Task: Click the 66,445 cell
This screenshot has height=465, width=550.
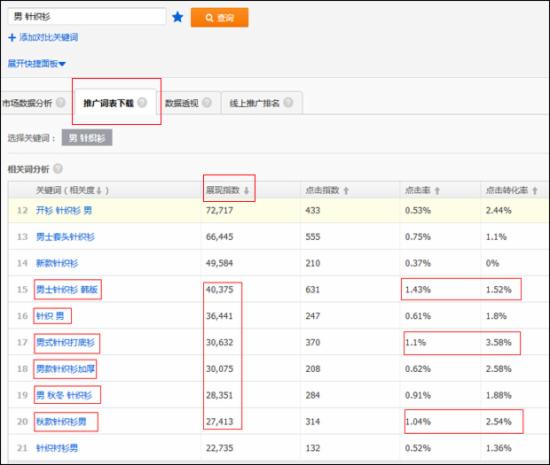Action: point(219,237)
